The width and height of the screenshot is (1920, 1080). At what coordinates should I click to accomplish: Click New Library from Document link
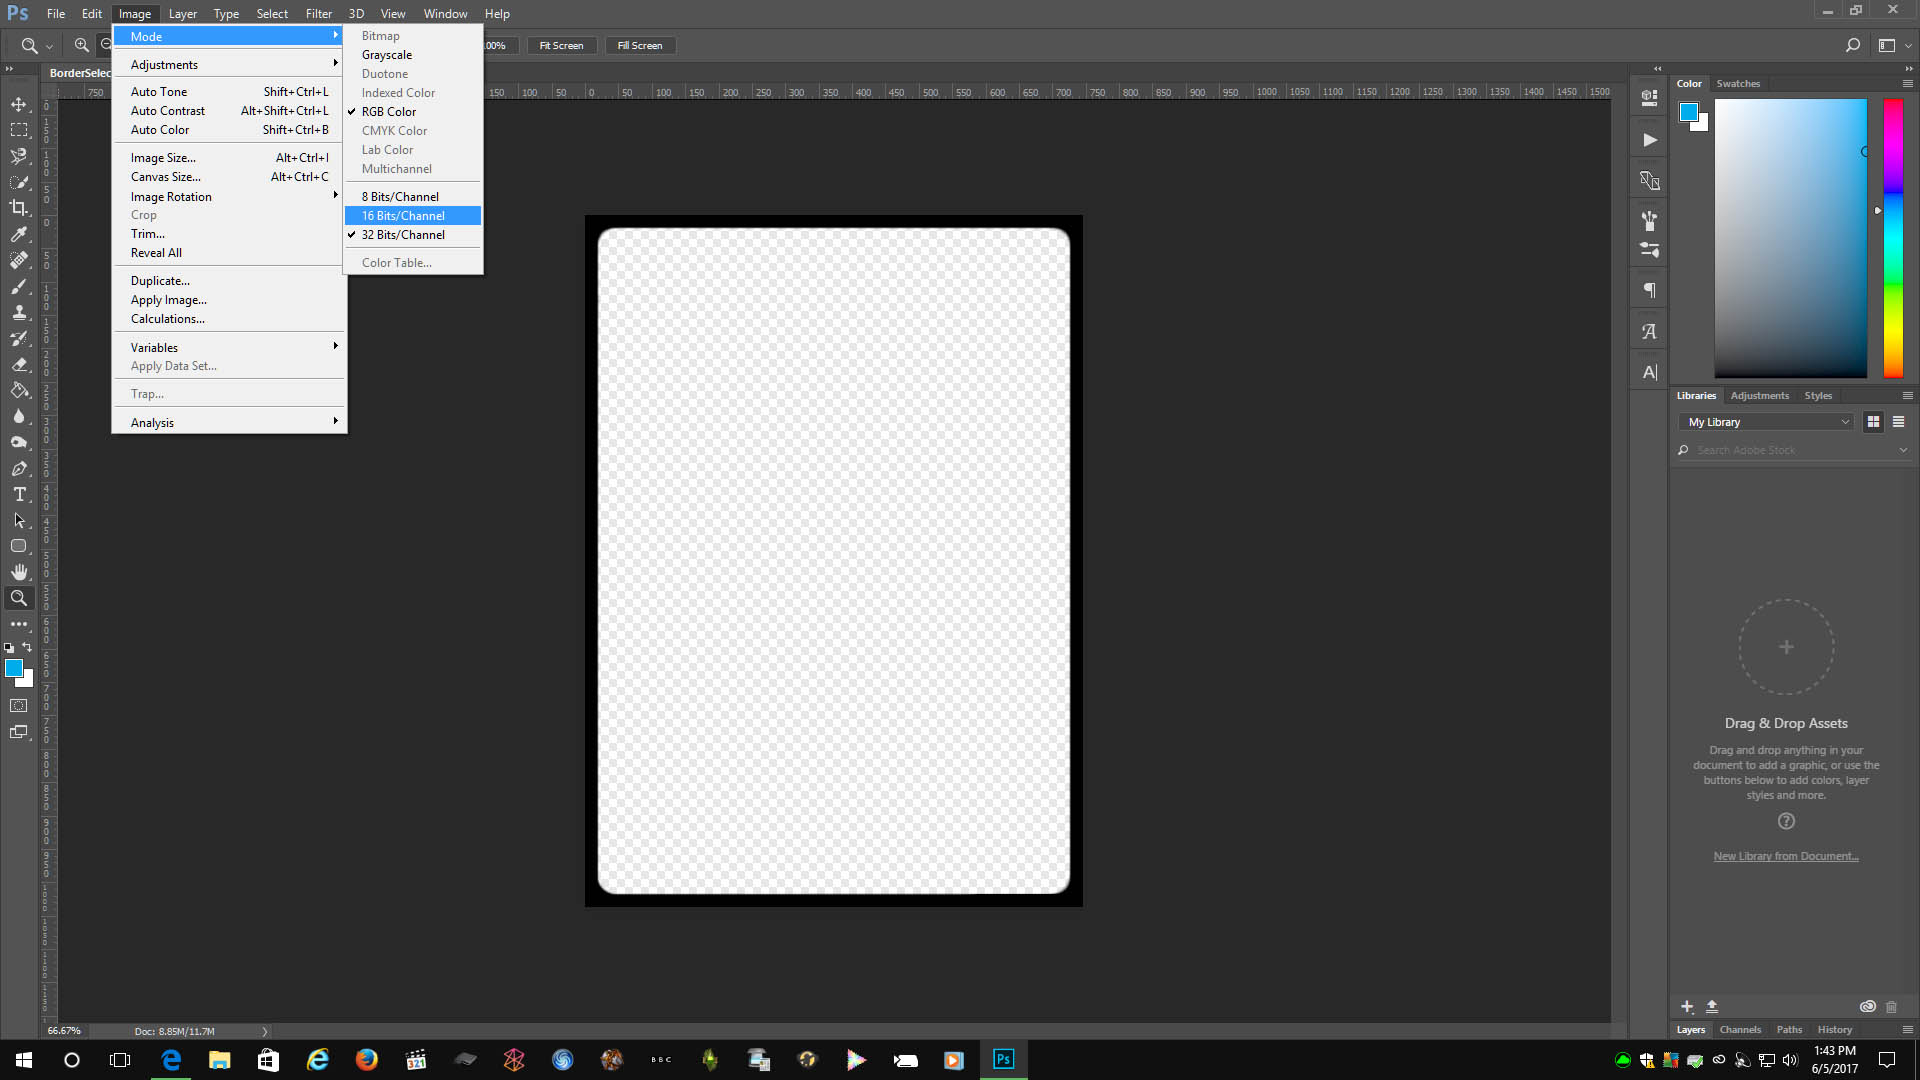point(1786,855)
